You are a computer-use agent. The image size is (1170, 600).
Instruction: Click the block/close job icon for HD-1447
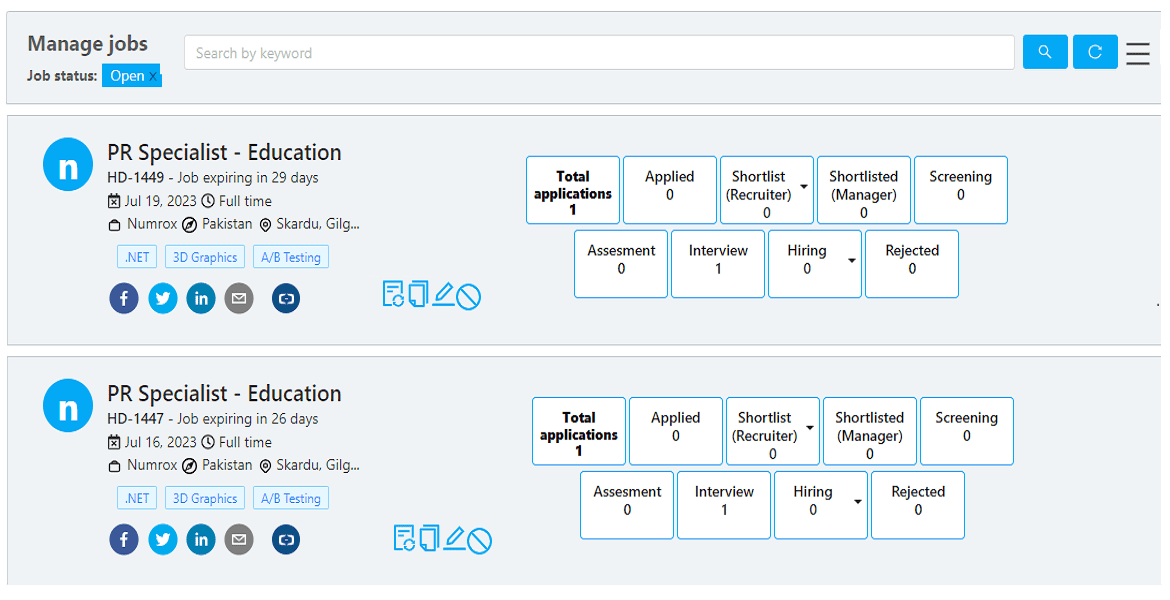tap(480, 541)
